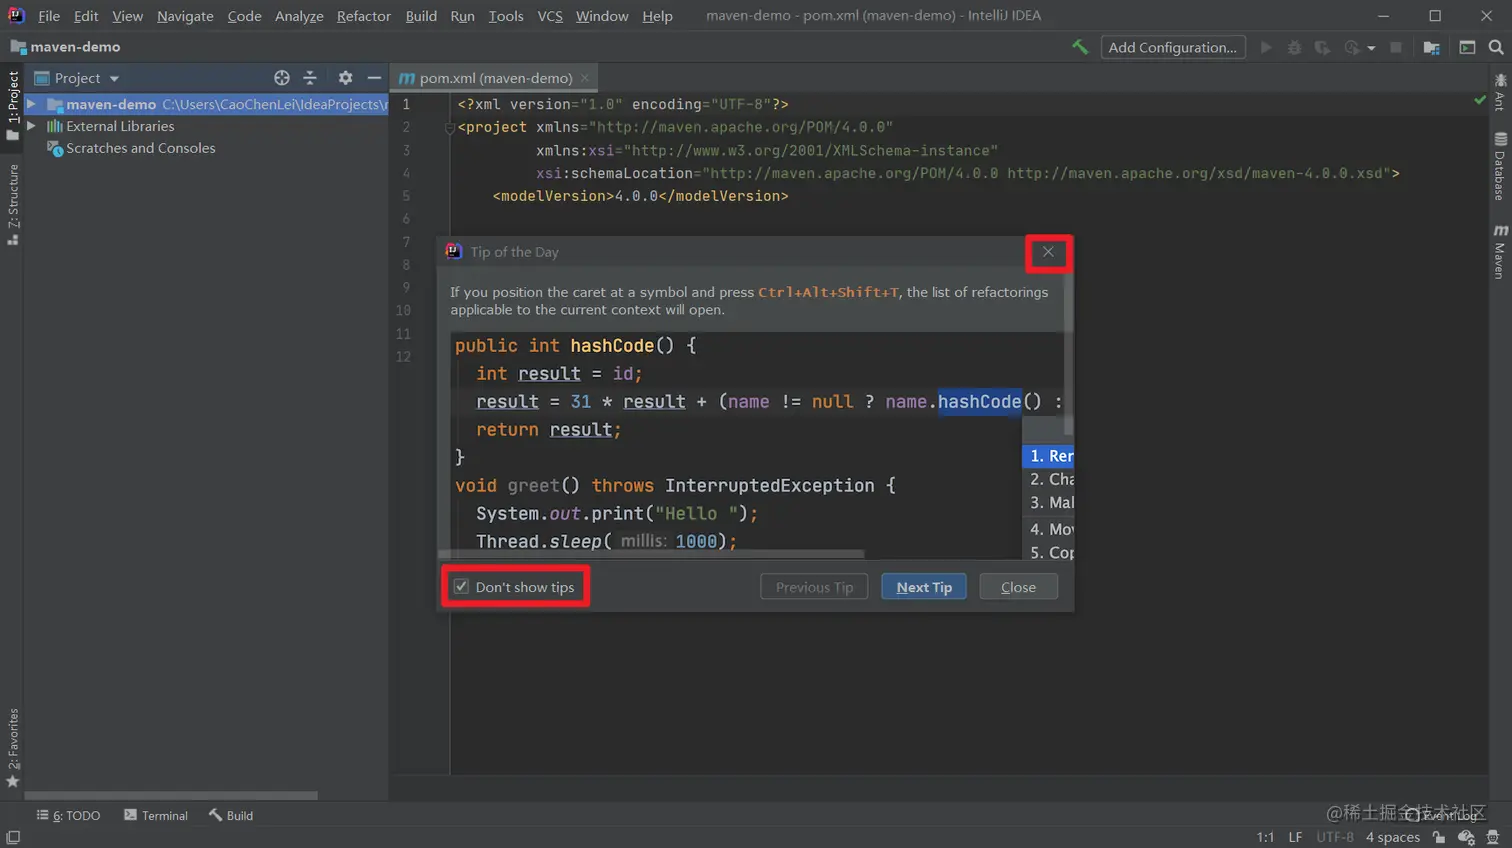
Task: Click the maven-demo breadcrumb in navigation bar
Action: pos(65,47)
